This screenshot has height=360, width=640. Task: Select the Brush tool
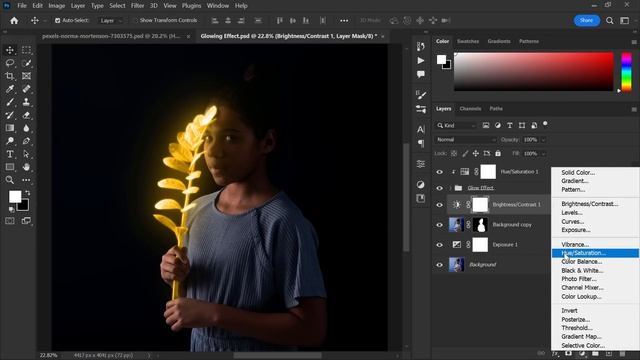10,102
